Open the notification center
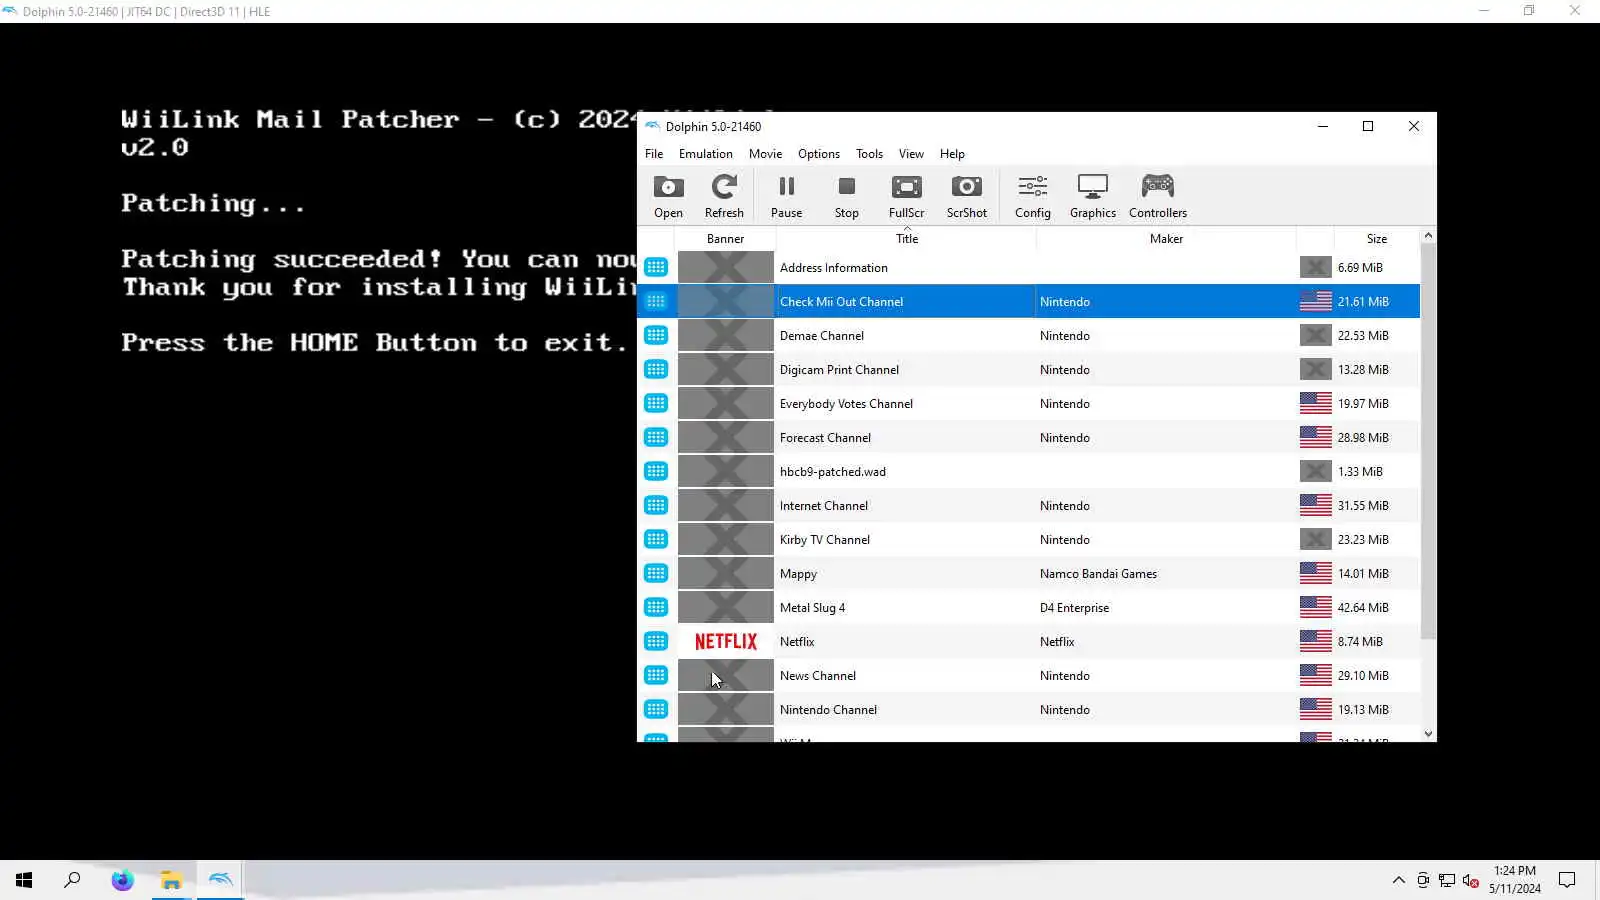The height and width of the screenshot is (900, 1600). click(x=1567, y=880)
